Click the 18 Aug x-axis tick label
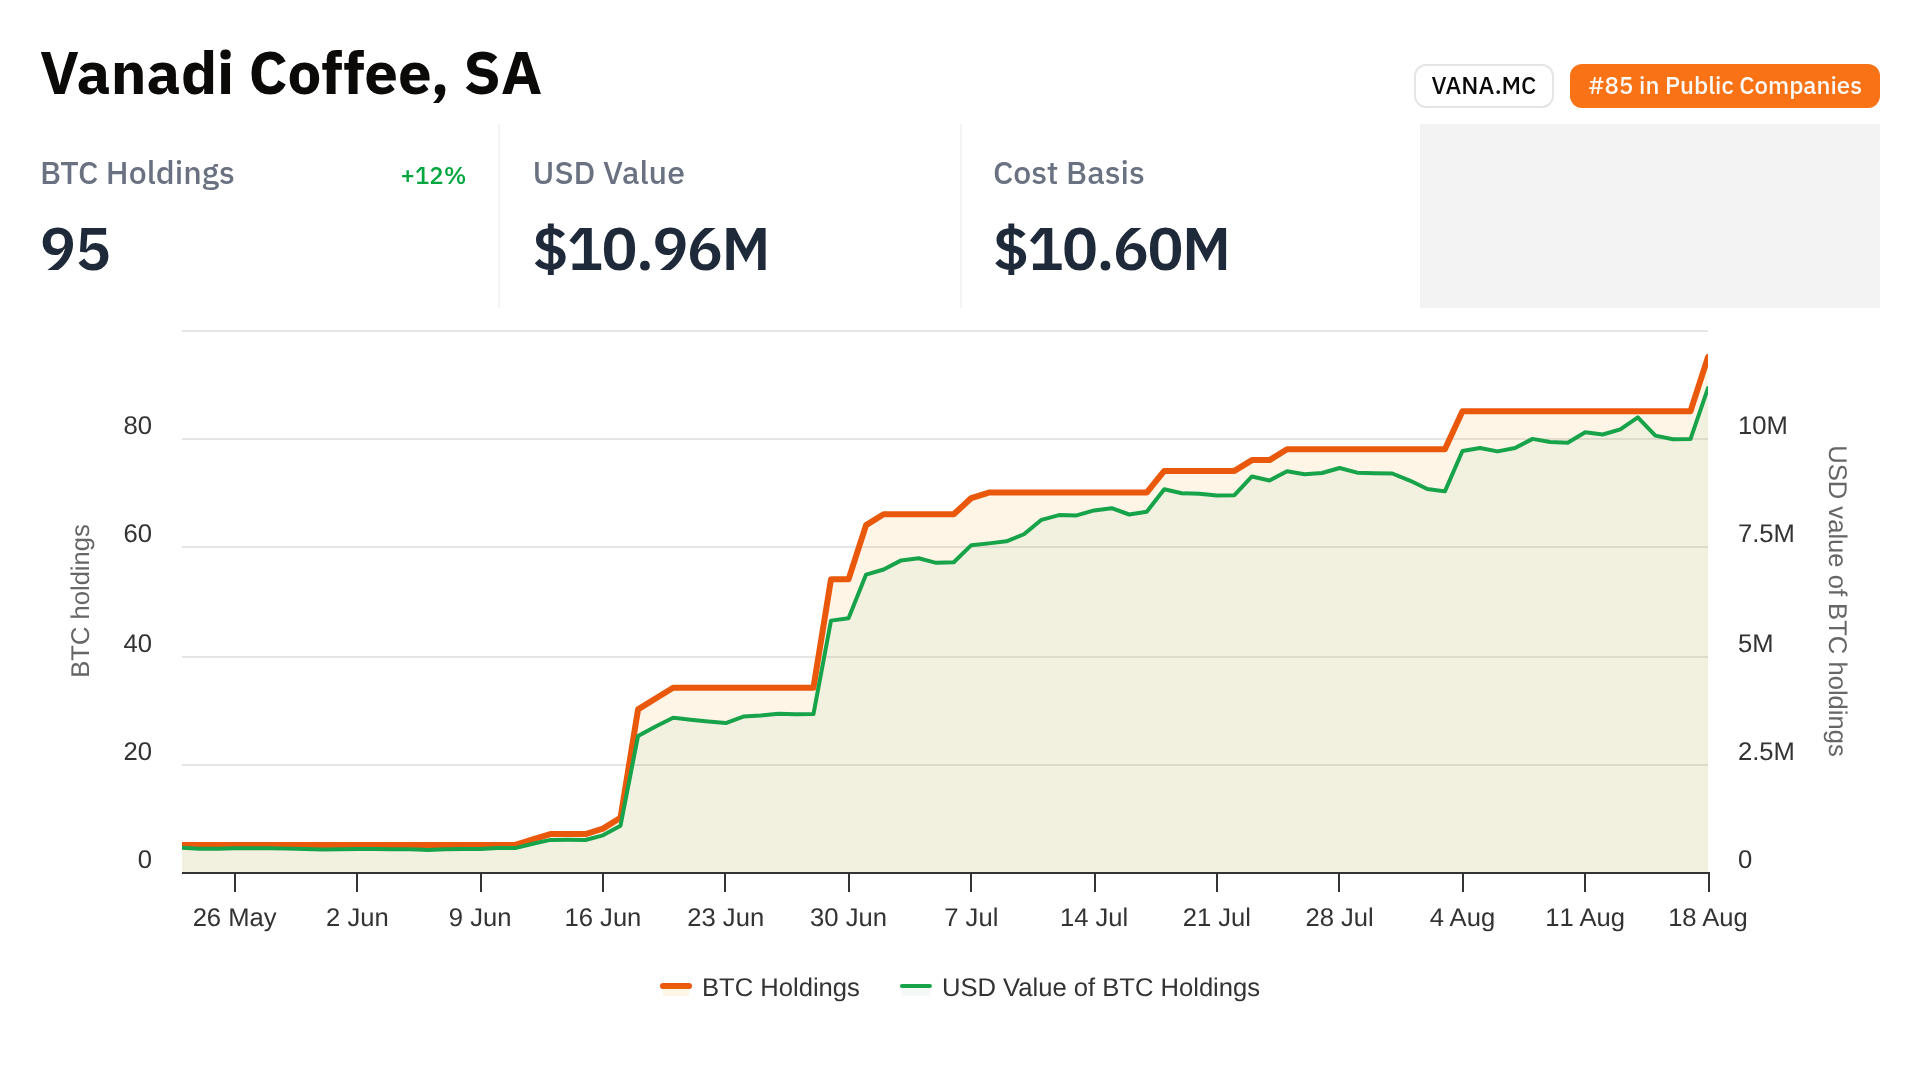The height and width of the screenshot is (1080, 1920). (x=1707, y=918)
